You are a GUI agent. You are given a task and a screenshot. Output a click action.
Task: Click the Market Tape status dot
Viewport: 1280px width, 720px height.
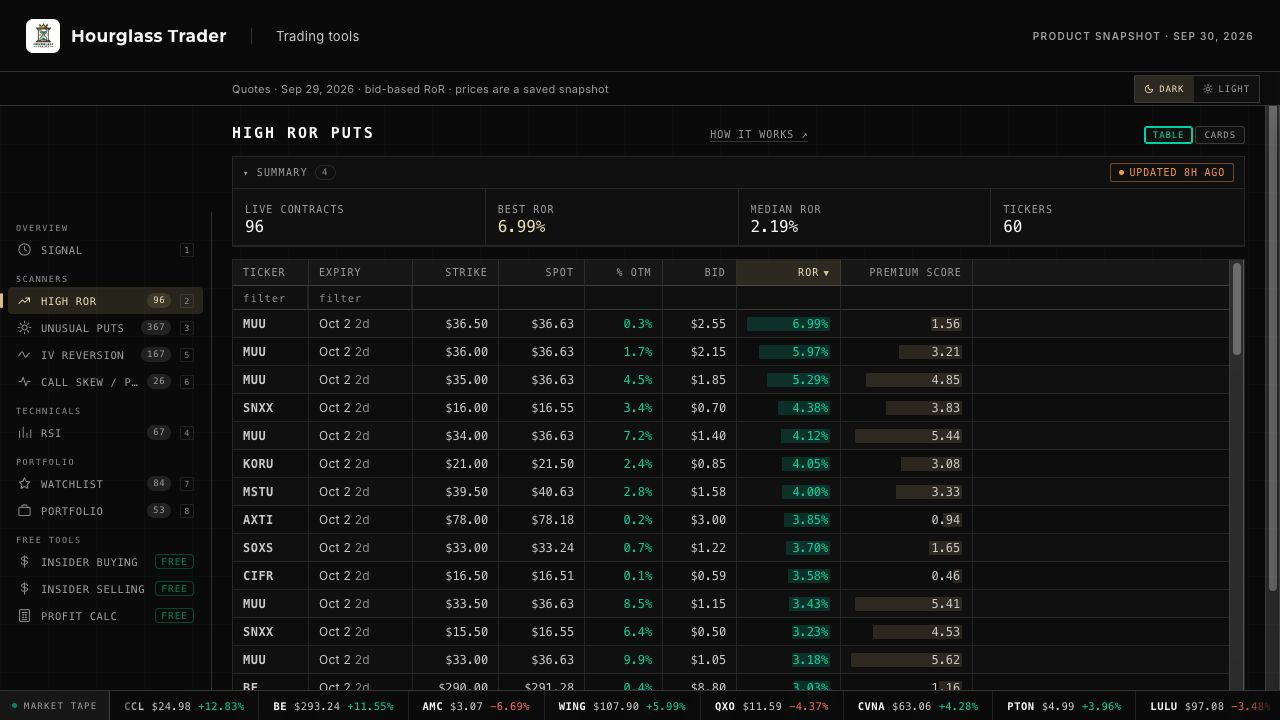pos(14,706)
